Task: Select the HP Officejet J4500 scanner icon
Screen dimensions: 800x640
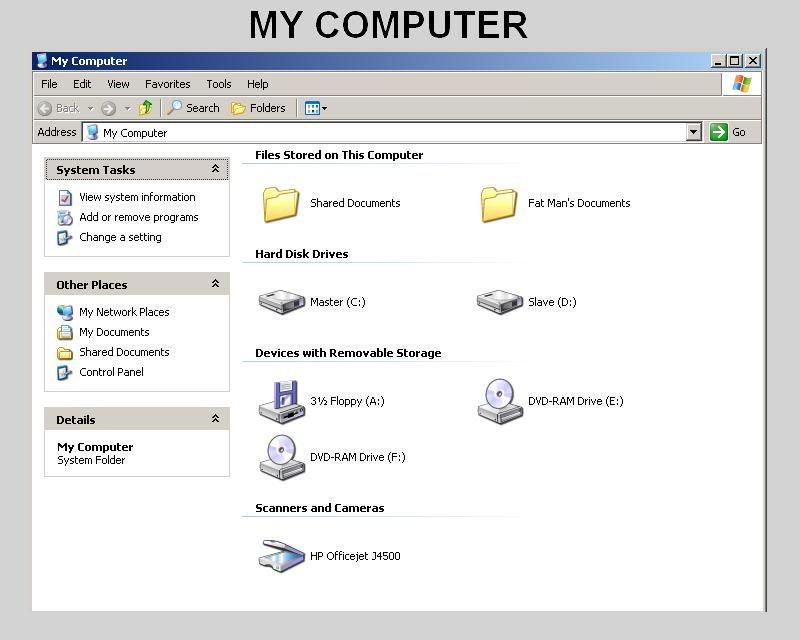Action: pos(281,556)
